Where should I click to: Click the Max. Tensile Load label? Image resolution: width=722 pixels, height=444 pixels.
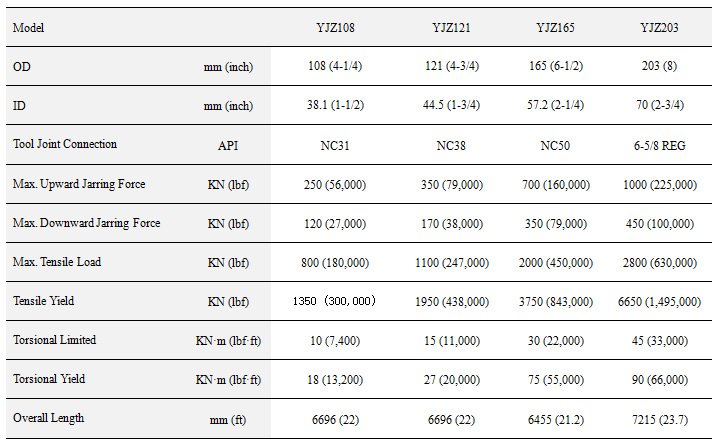(x=57, y=262)
